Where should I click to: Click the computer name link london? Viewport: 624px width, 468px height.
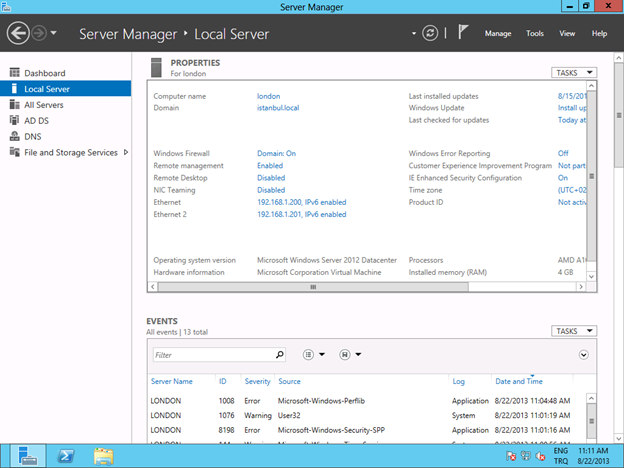point(268,96)
